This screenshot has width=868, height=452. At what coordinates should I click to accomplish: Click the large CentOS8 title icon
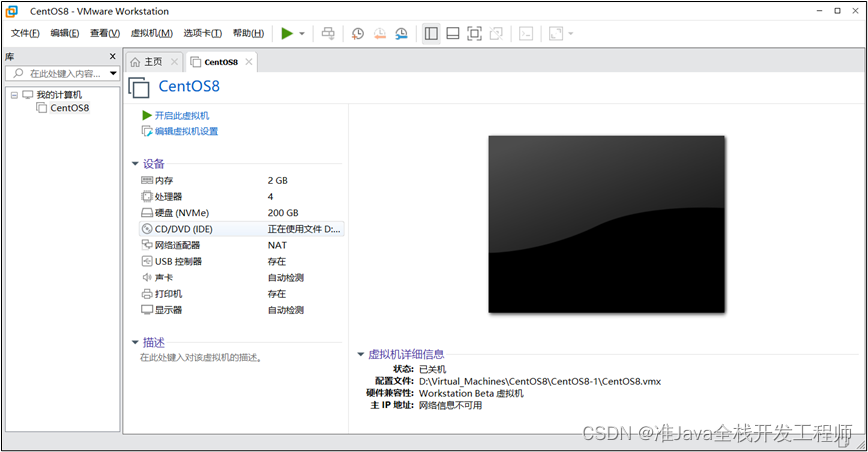click(138, 87)
